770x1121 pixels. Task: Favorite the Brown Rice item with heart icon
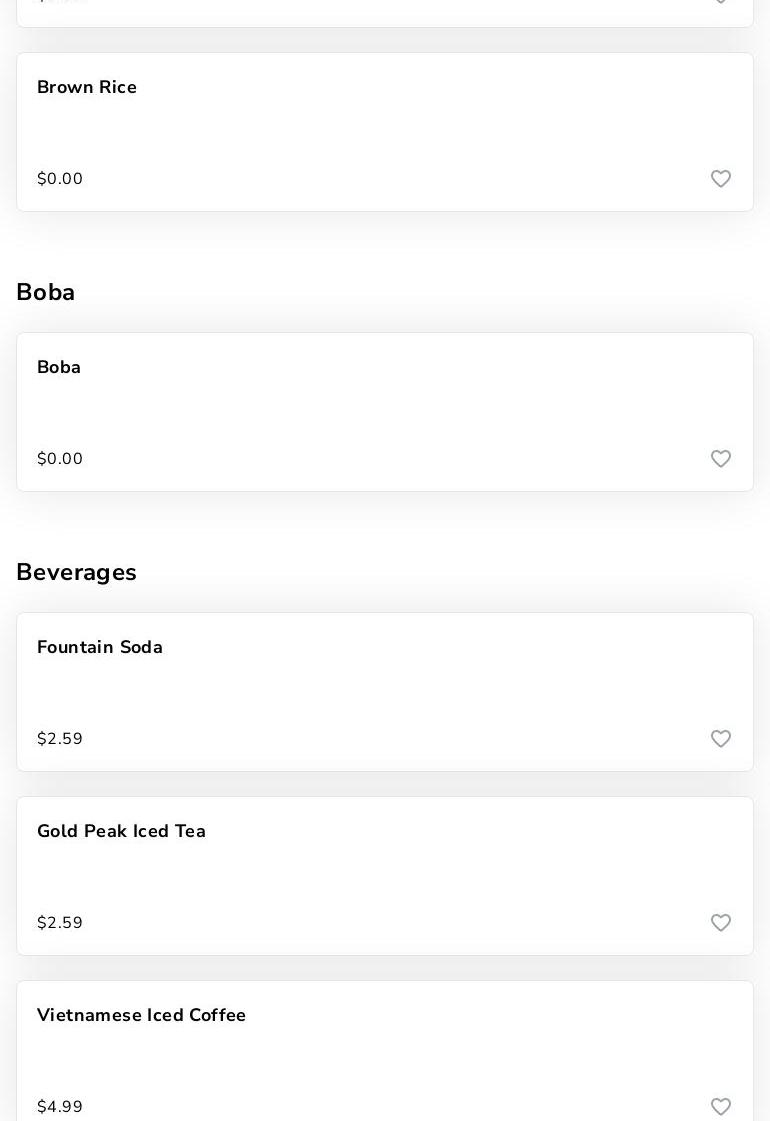(x=721, y=179)
